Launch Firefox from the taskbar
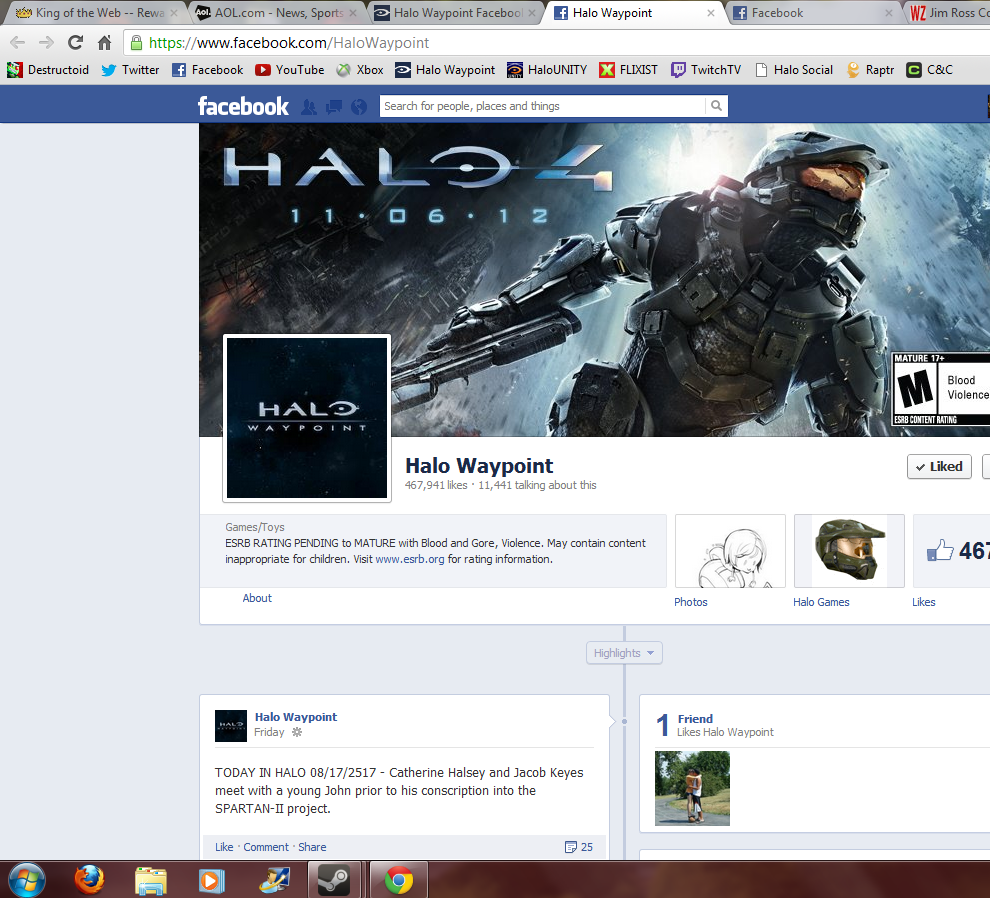 click(90, 880)
